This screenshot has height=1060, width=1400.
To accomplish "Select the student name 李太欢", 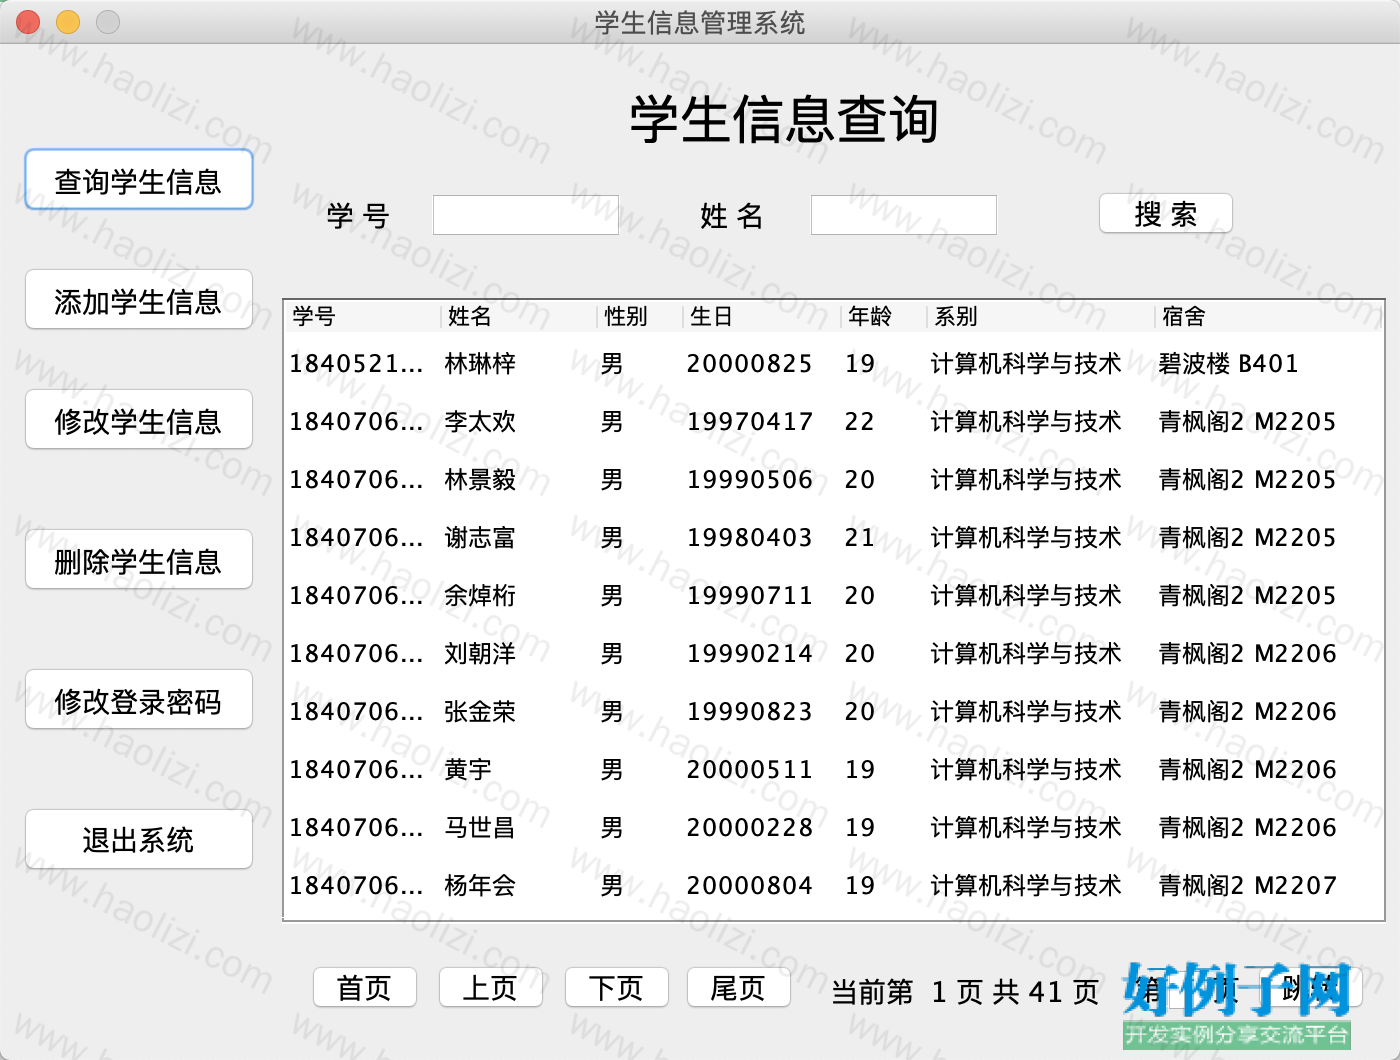I will click(480, 422).
